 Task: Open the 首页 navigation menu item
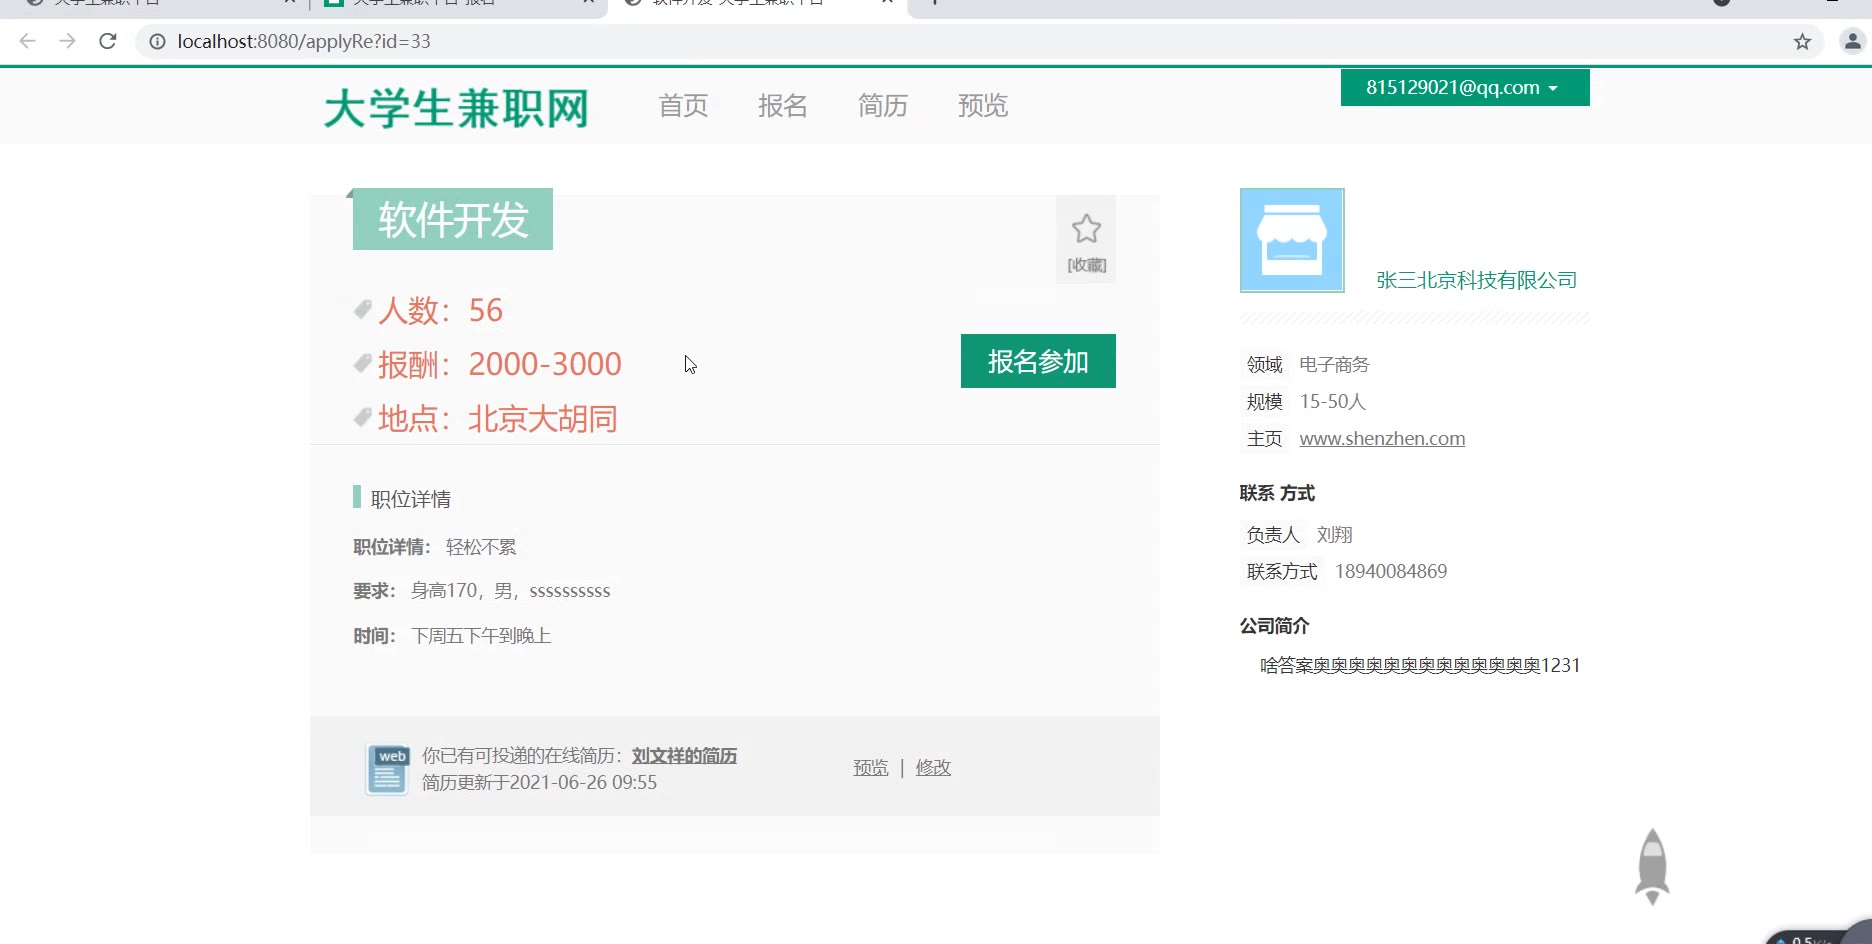[683, 106]
